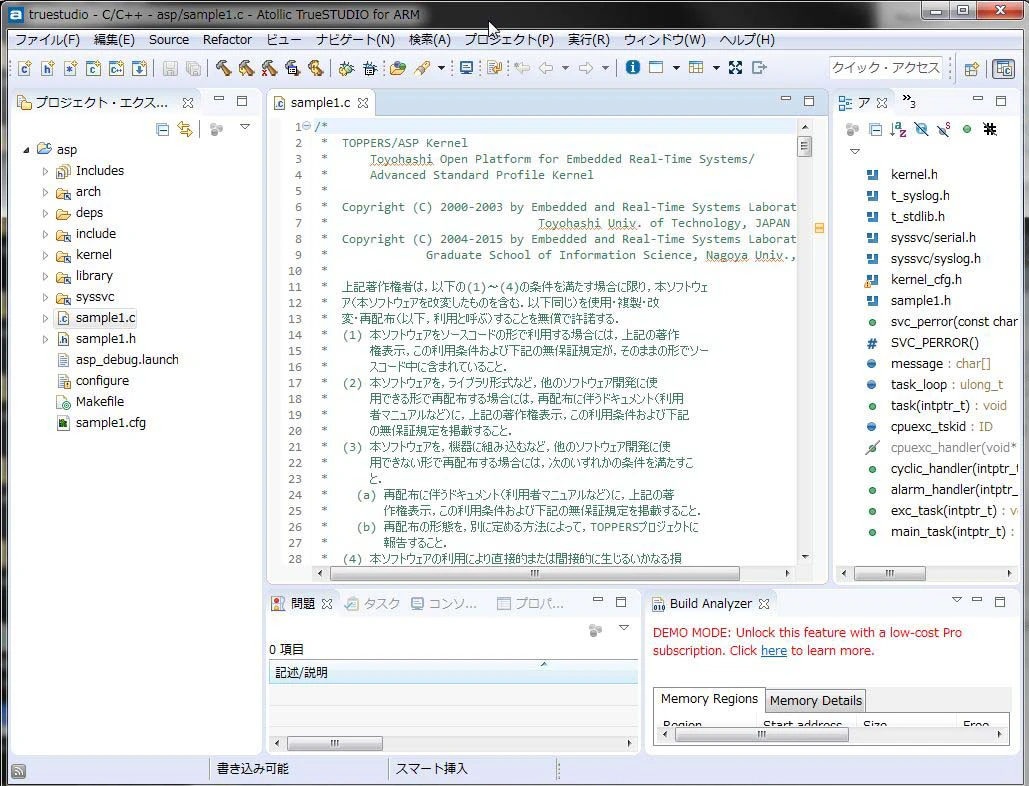This screenshot has width=1029, height=786.
Task: Open the Refactor menu
Action: (227, 39)
